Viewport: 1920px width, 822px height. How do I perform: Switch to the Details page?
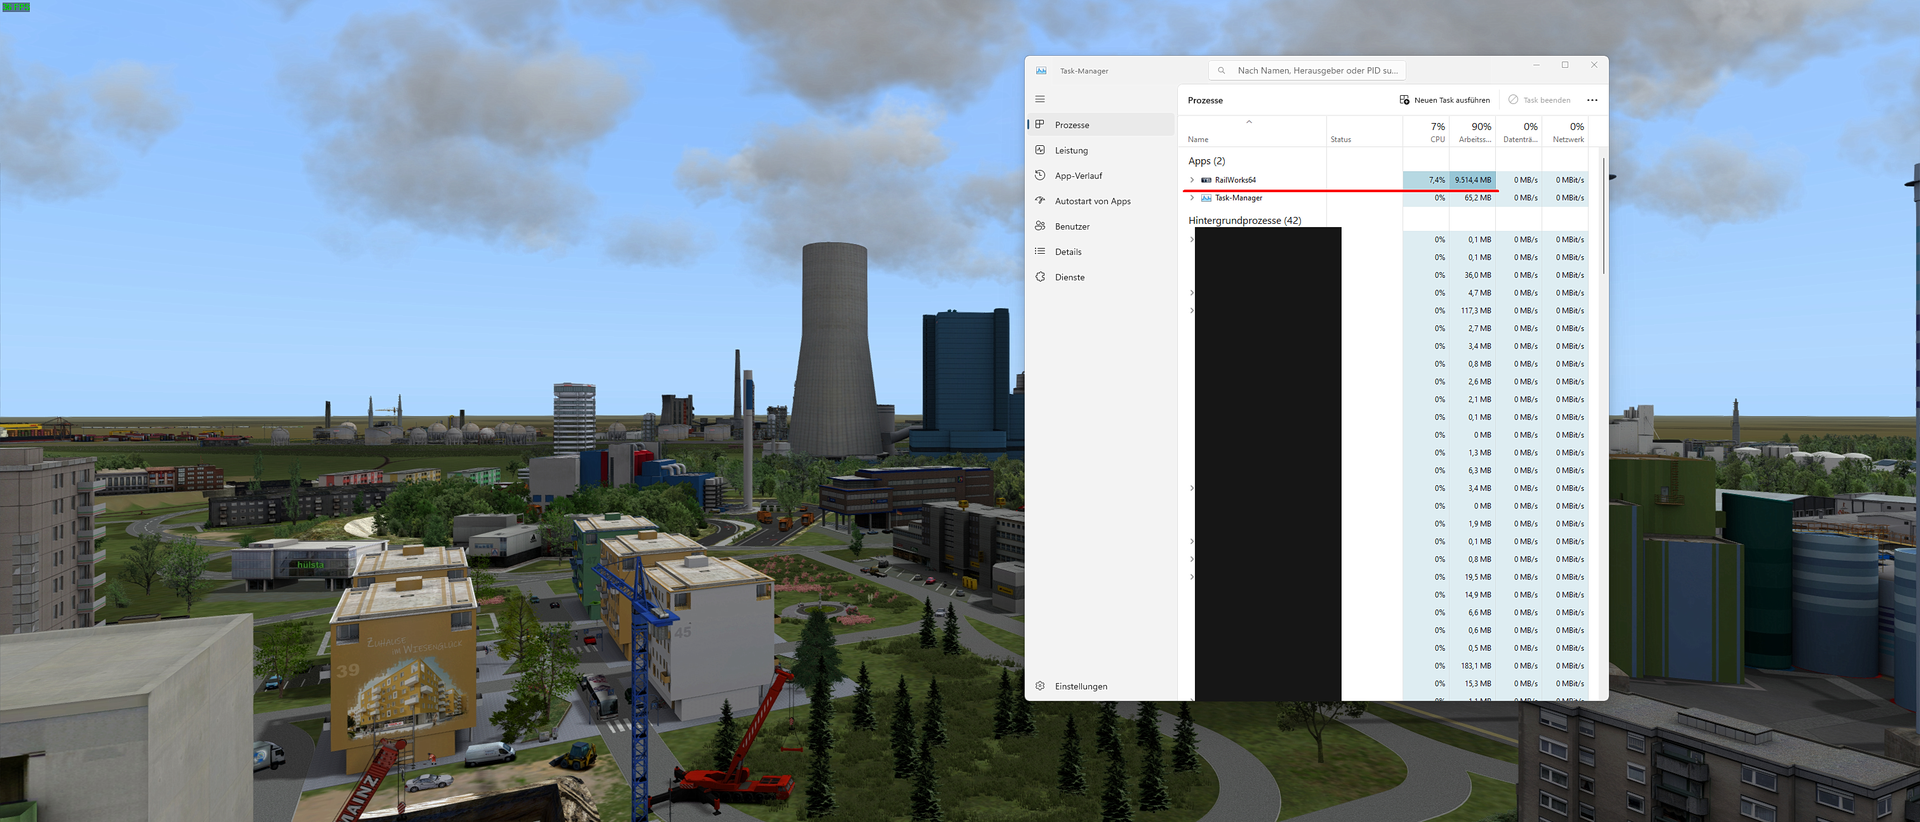click(1101, 252)
